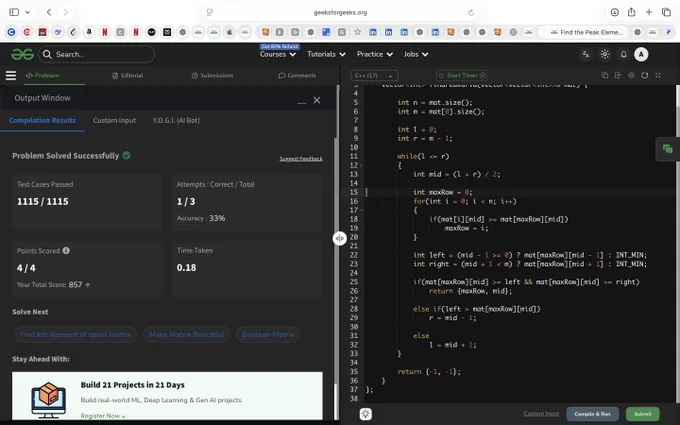
Task: Click the language translate icon in header
Action: [x=586, y=54]
